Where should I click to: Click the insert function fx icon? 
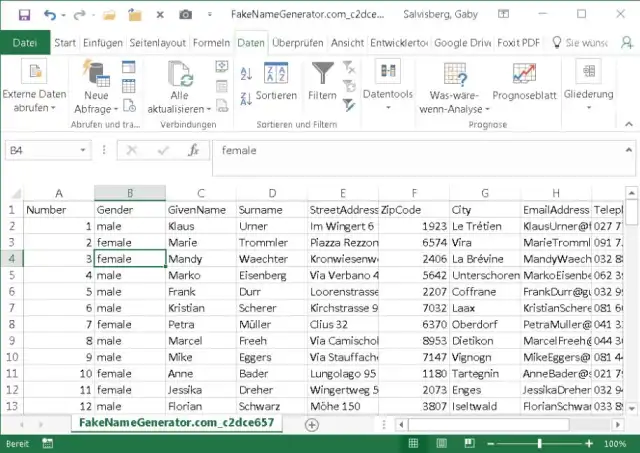click(x=194, y=150)
